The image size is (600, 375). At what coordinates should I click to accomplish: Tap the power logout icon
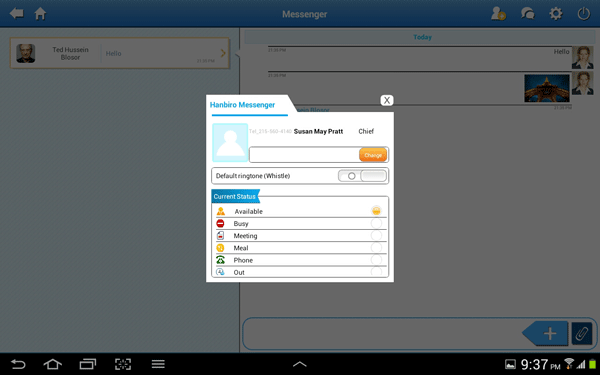pos(584,14)
